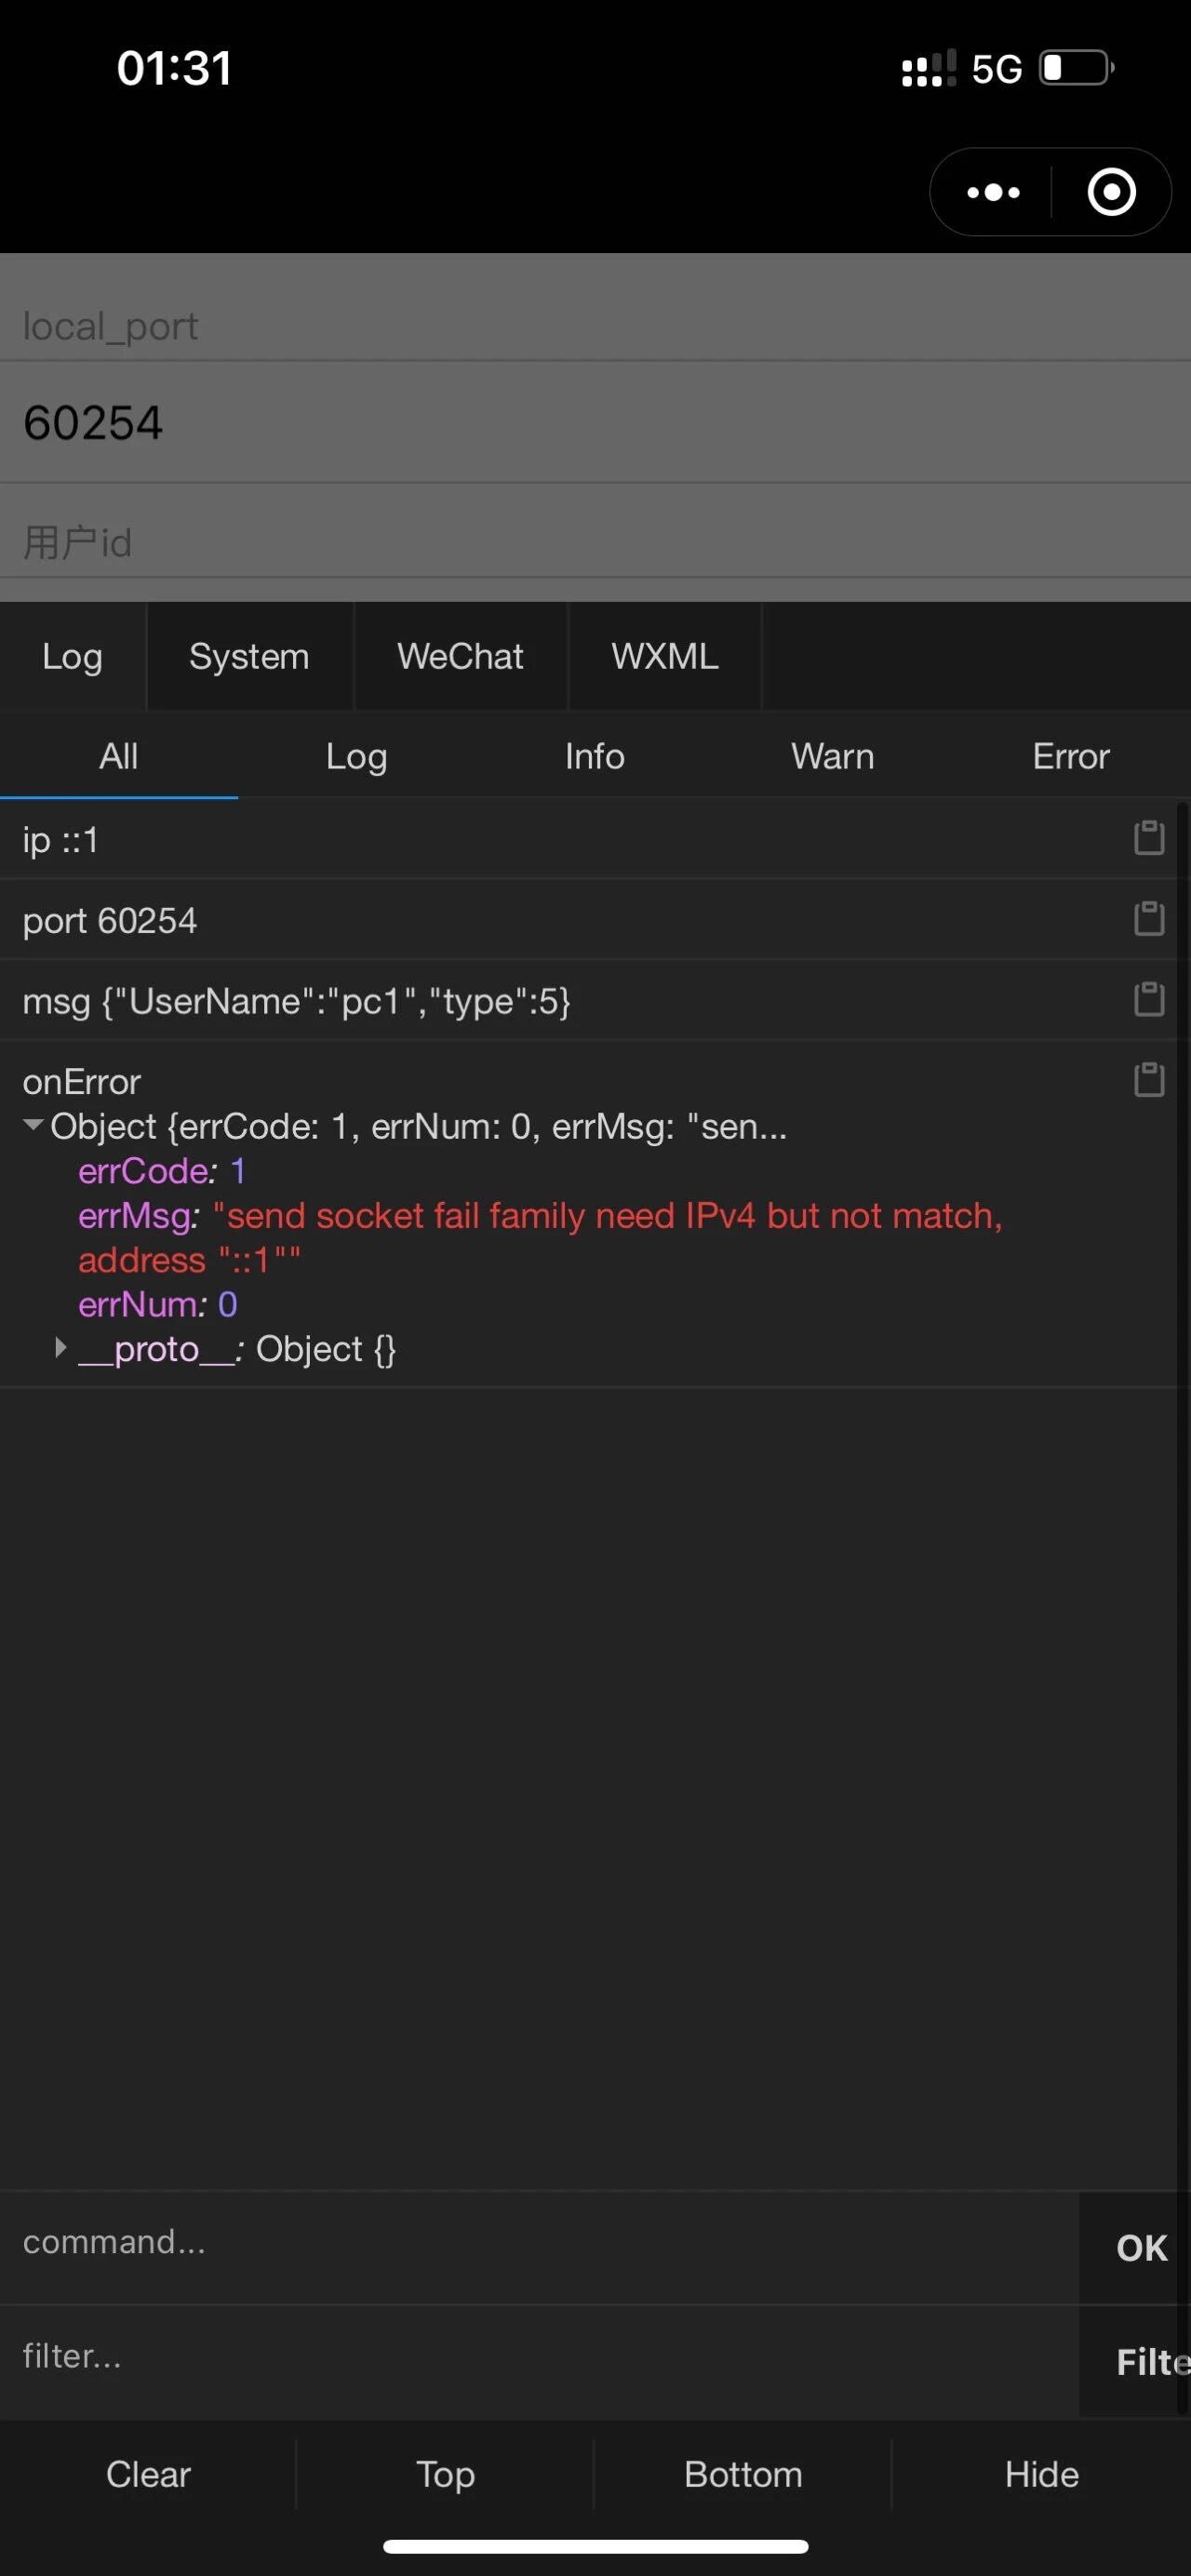The height and width of the screenshot is (2576, 1191).
Task: Select the 'errCode: 1' property
Action: (x=162, y=1170)
